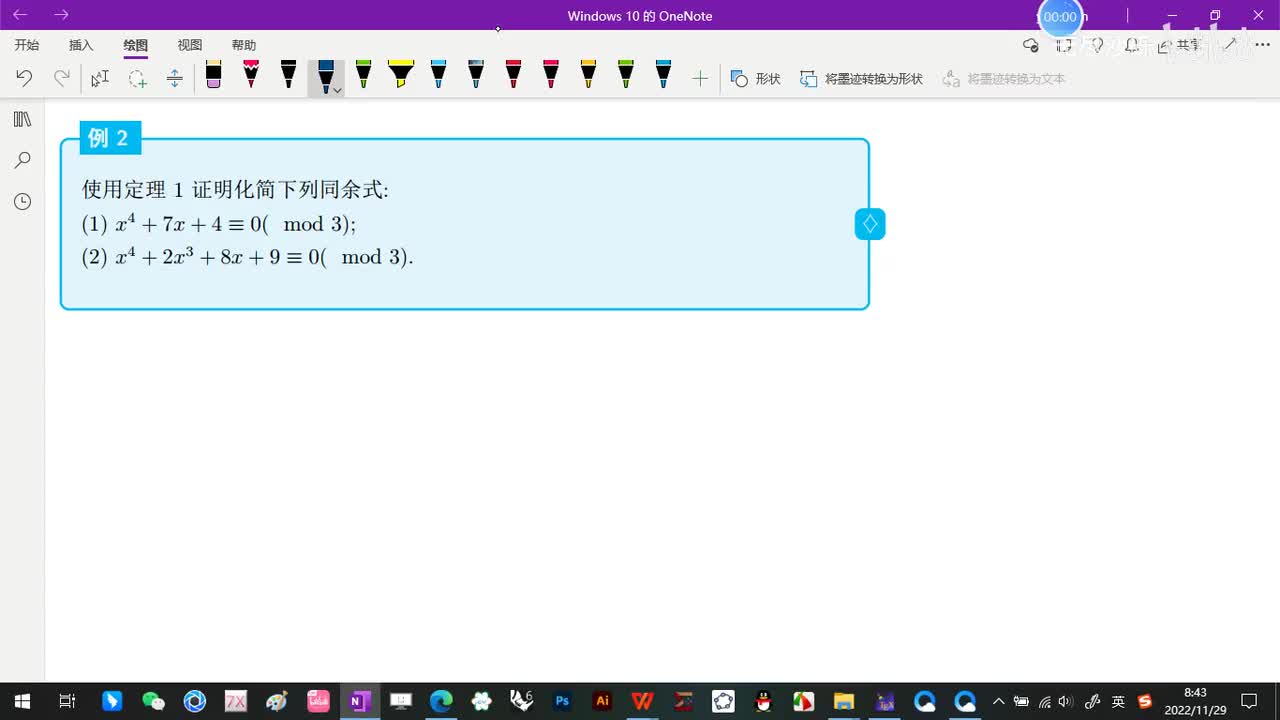Go back with the title bar arrow
This screenshot has width=1280, height=720.
pyautogui.click(x=20, y=15)
